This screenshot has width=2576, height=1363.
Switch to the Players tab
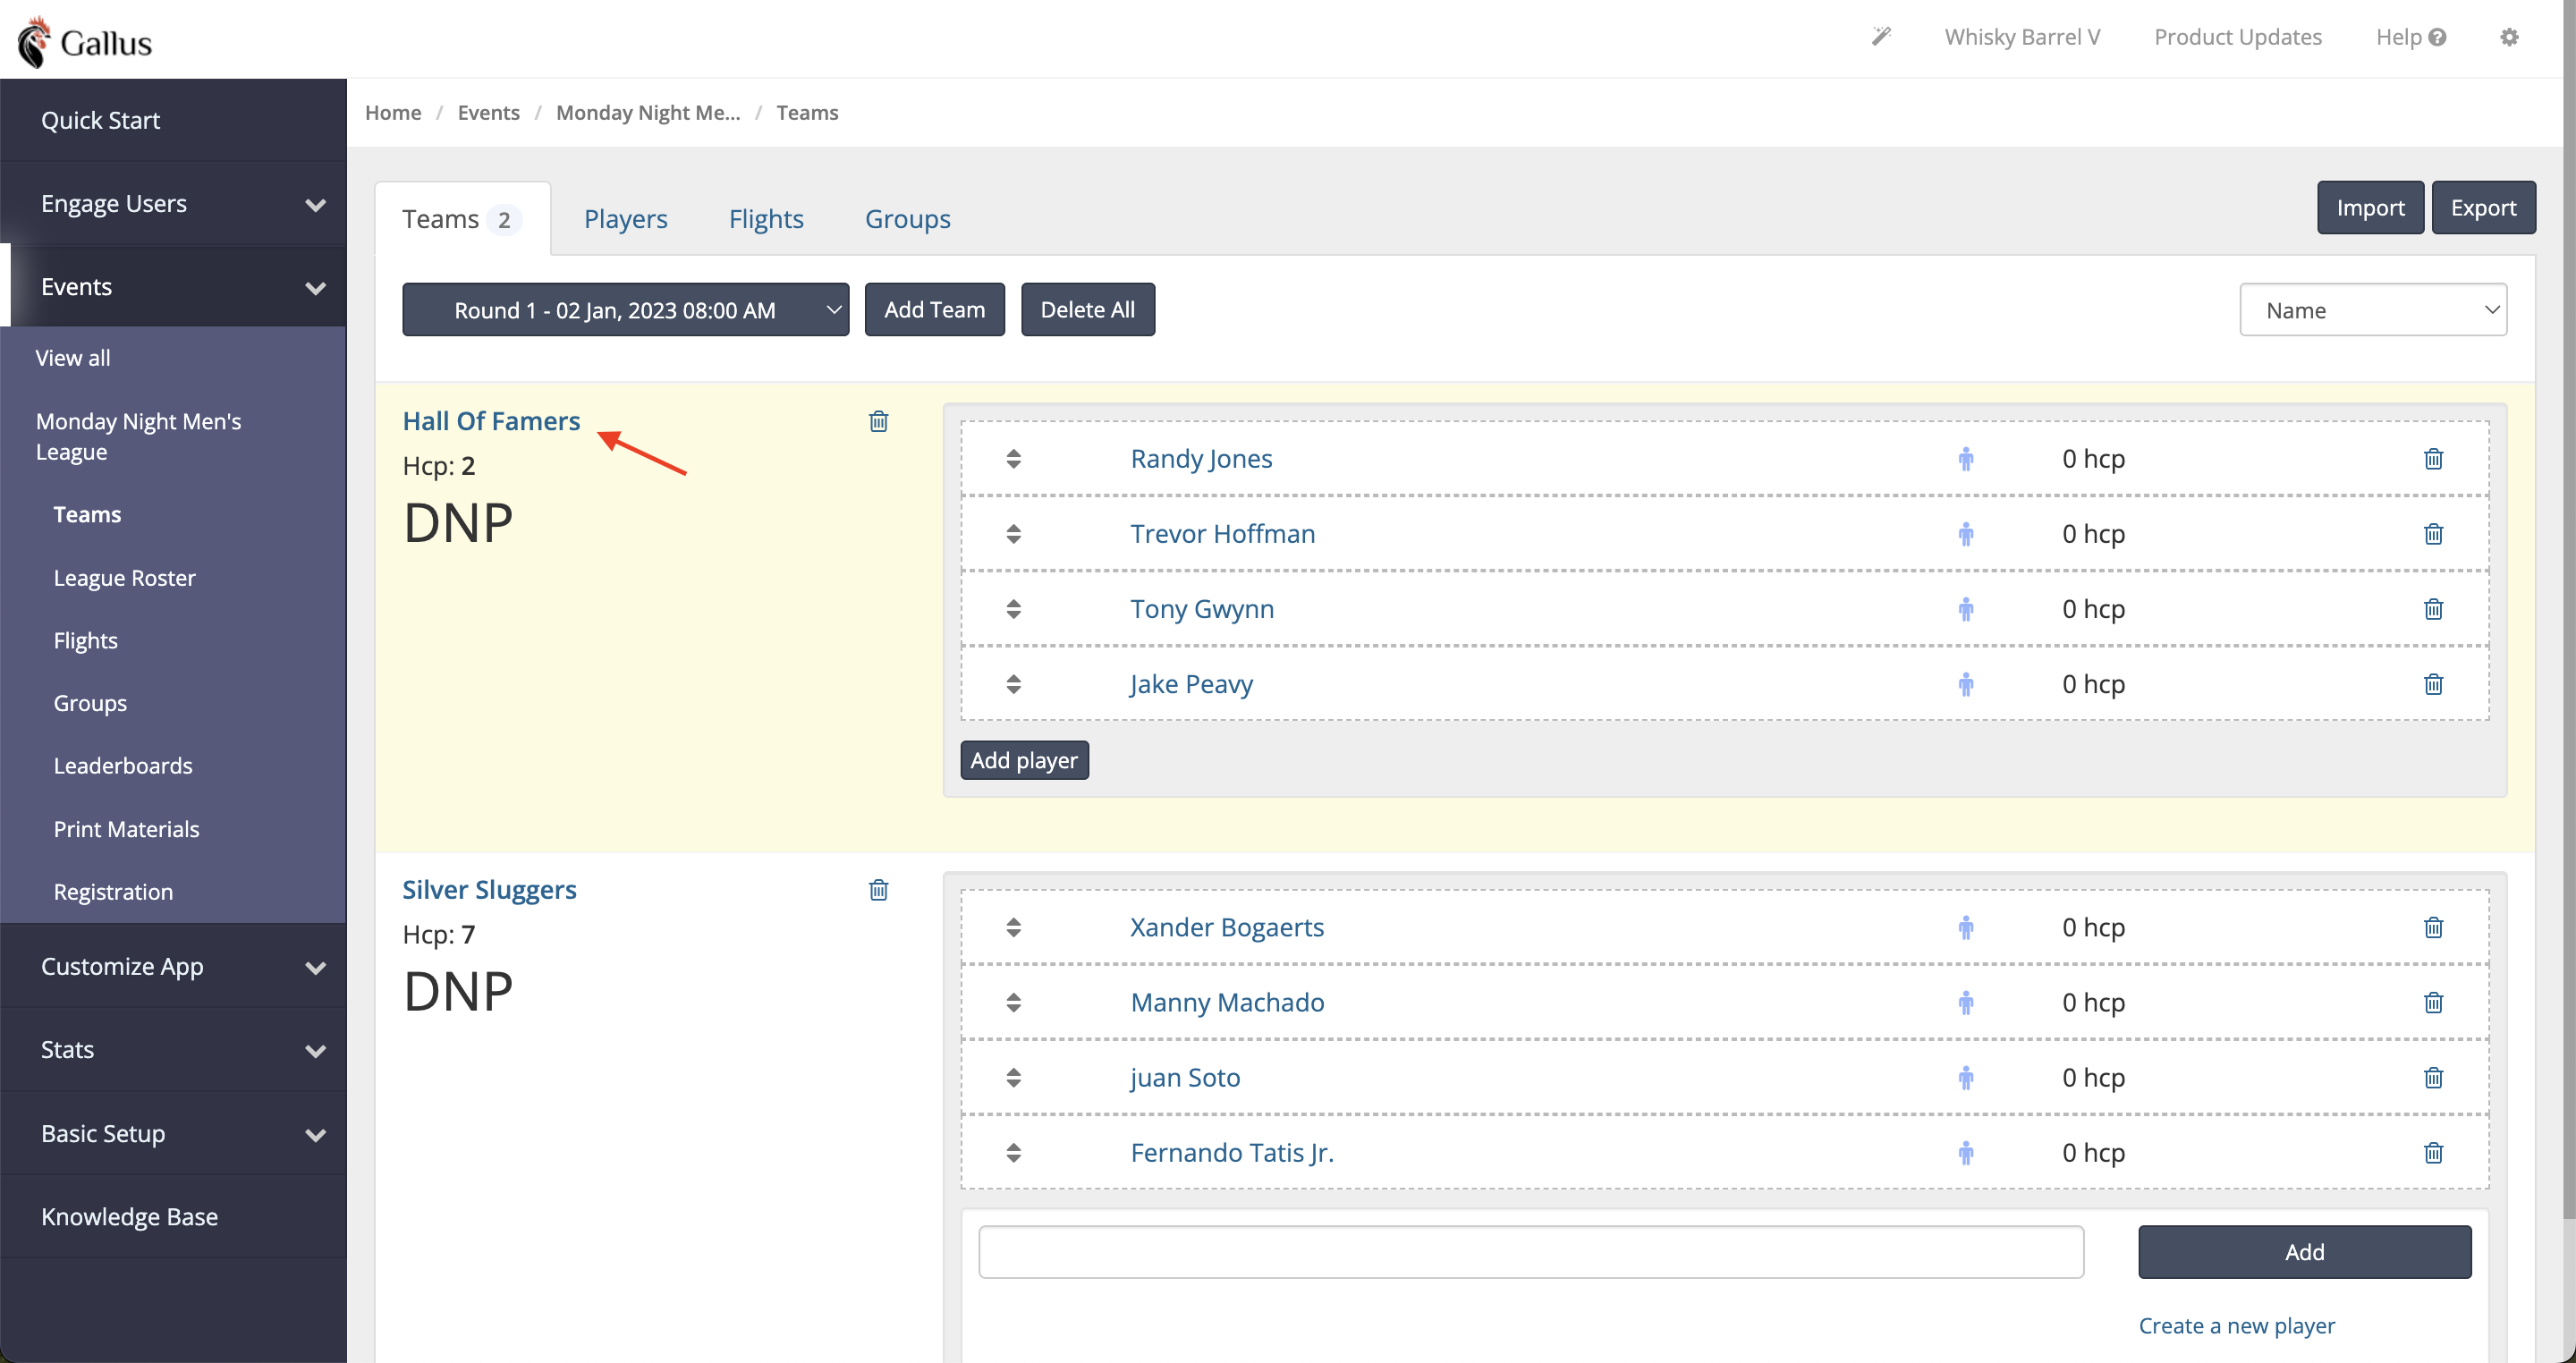click(625, 218)
